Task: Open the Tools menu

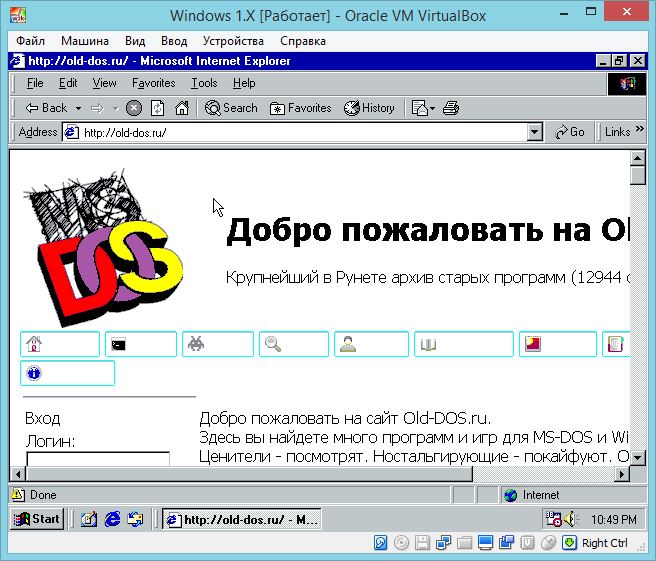Action: click(204, 83)
